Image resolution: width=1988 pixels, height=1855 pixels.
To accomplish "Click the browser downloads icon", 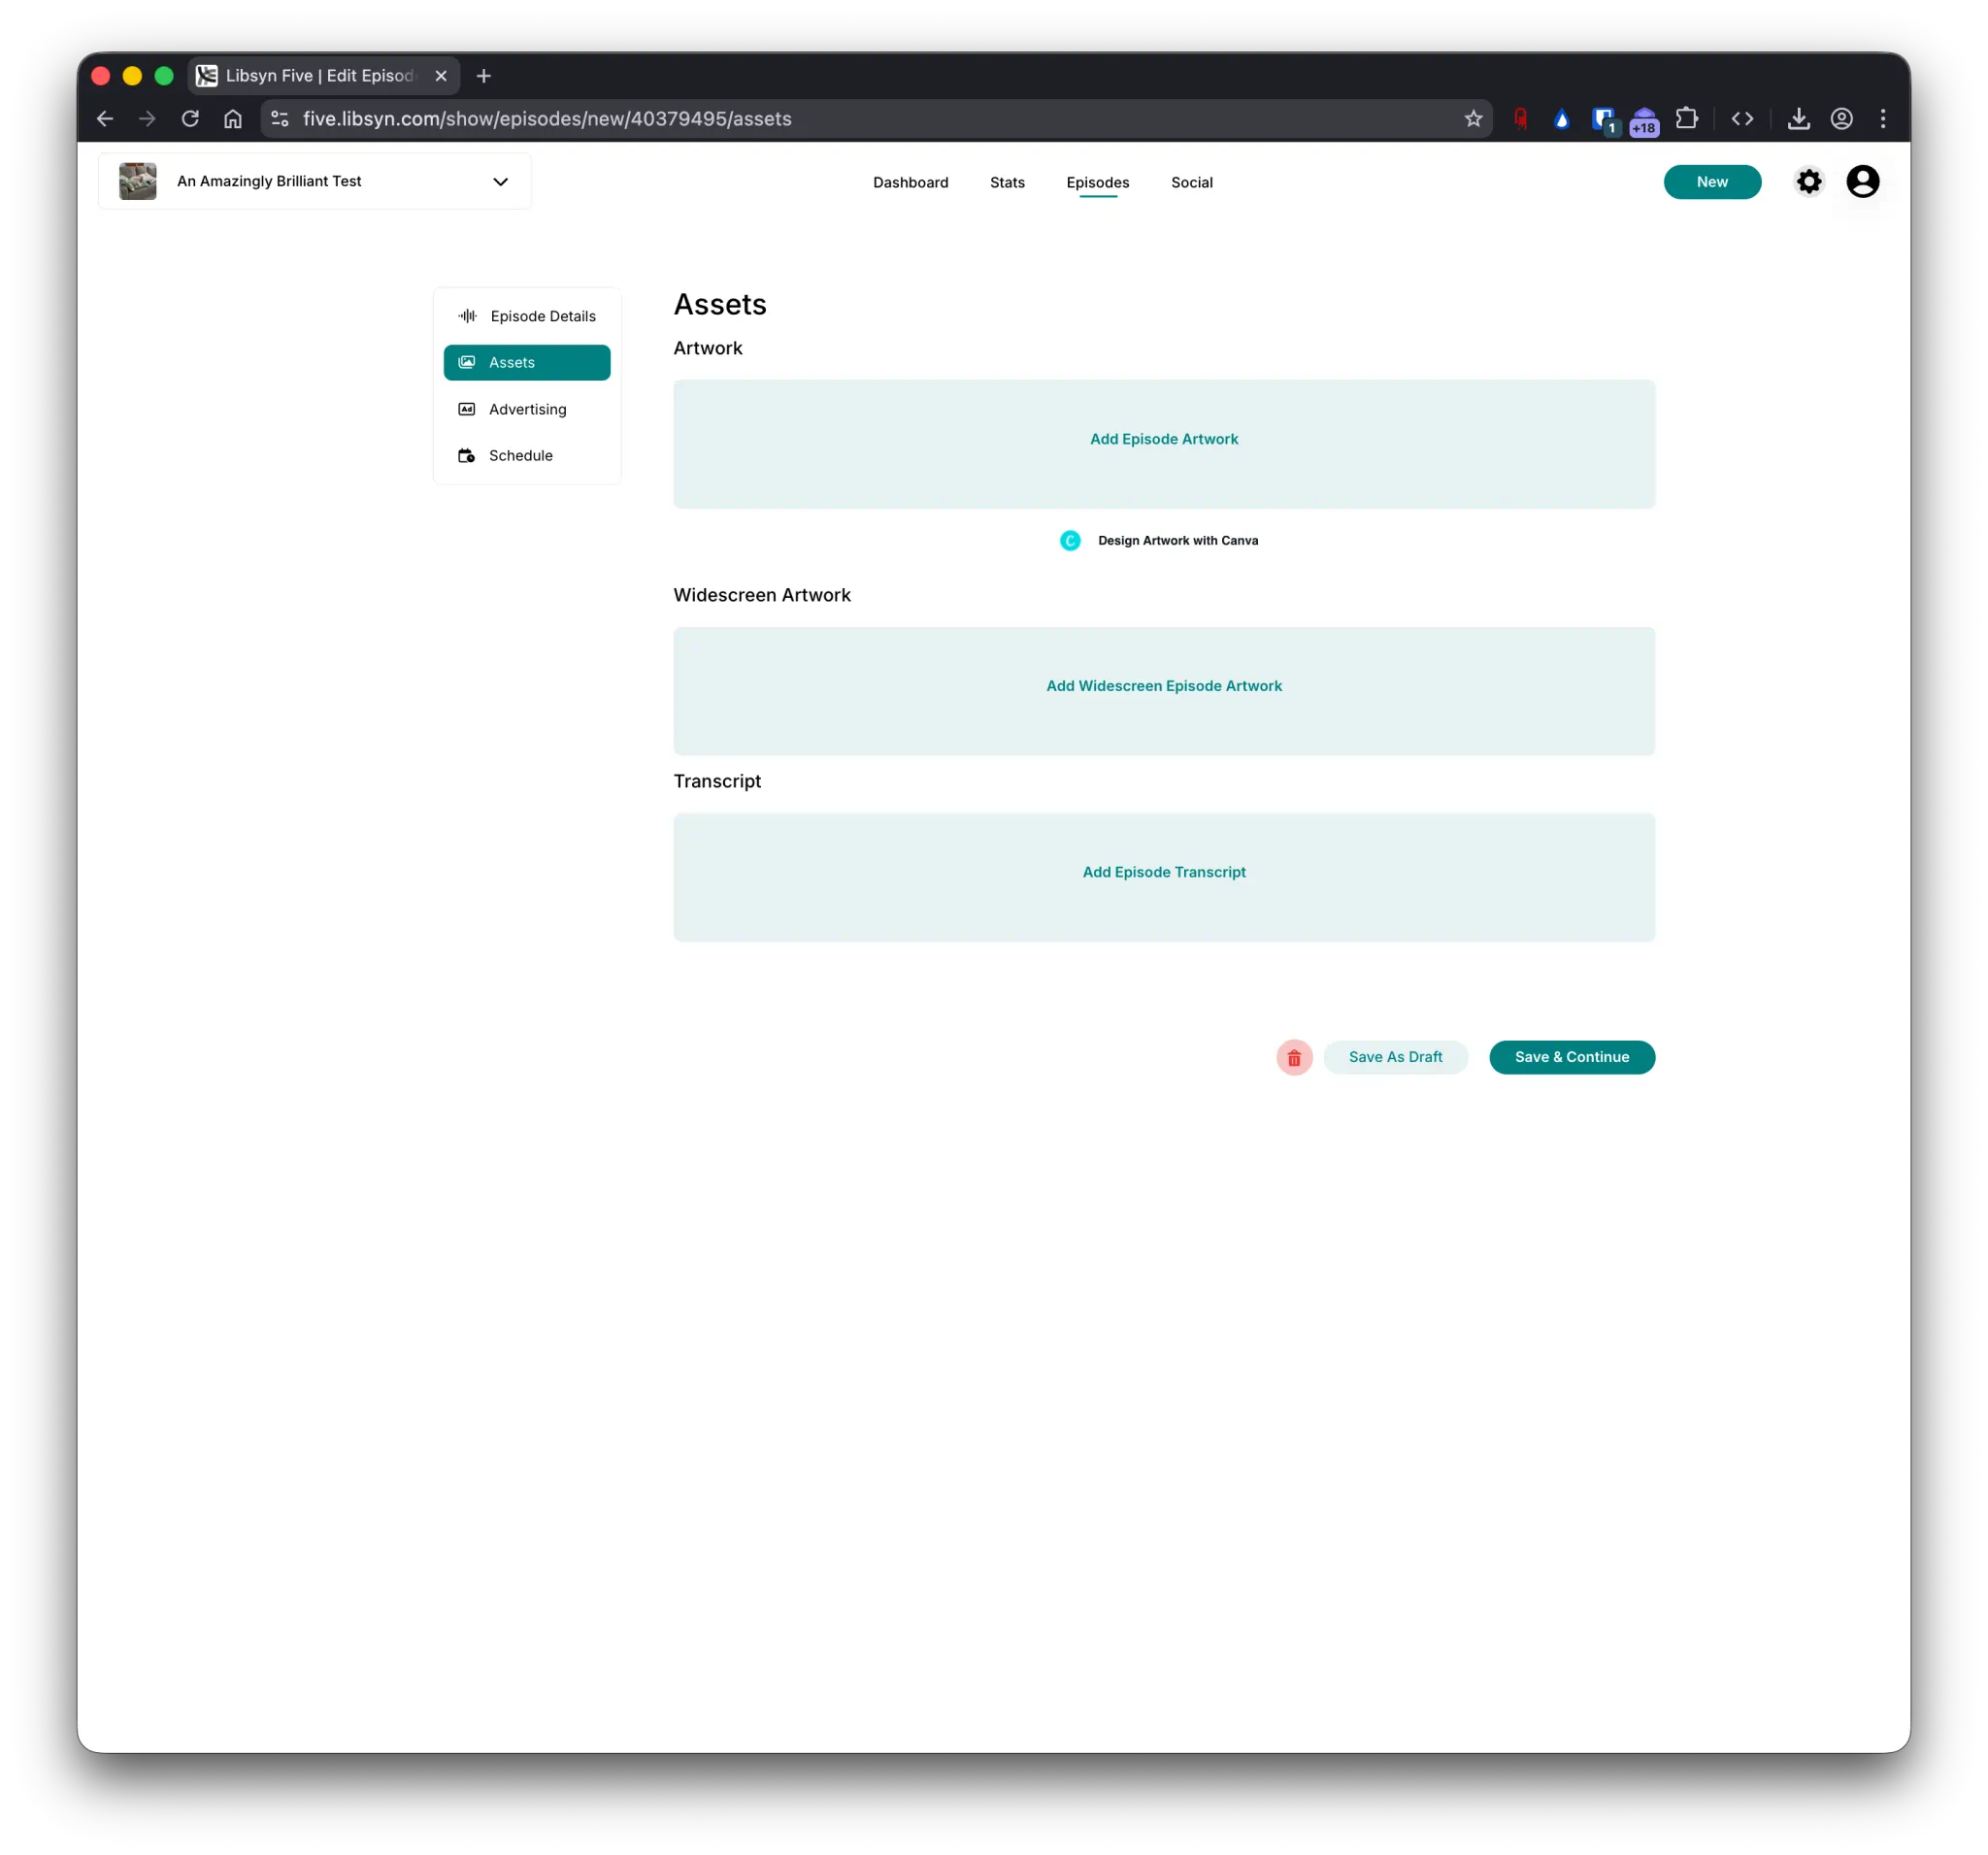I will pos(1798,118).
